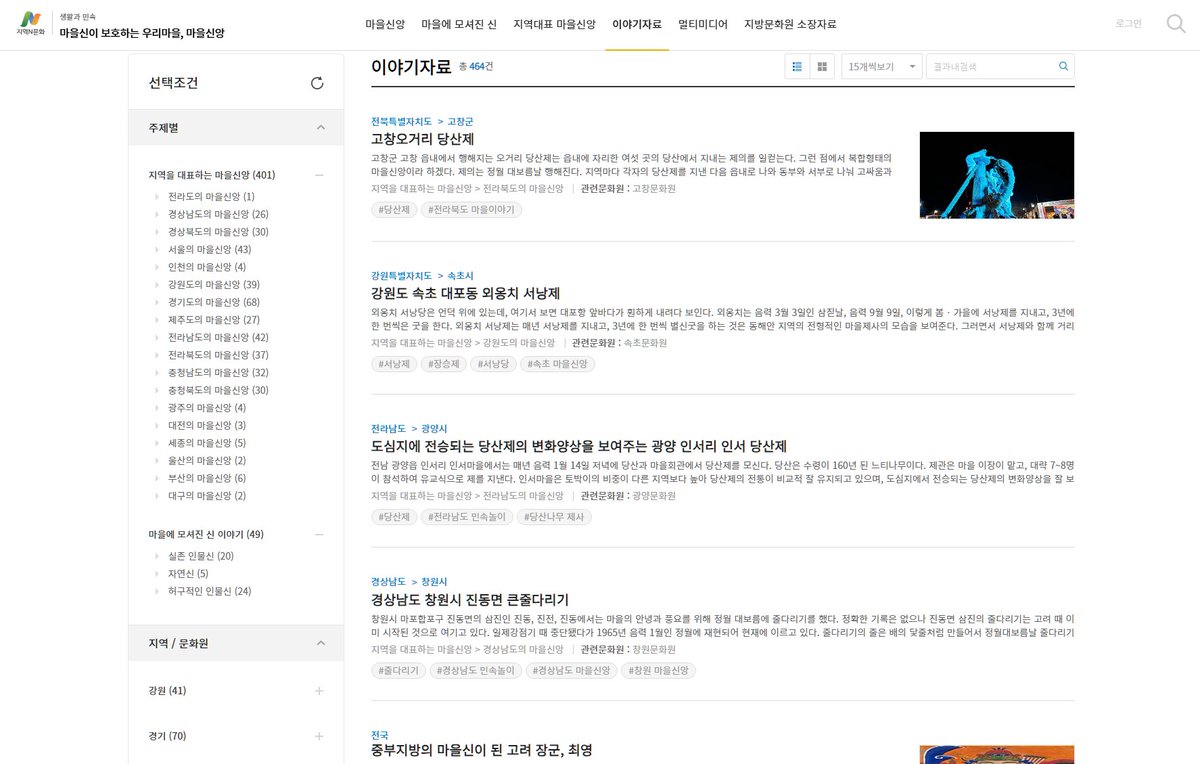Expand the 경기 (70) region with plus
Image resolution: width=1200 pixels, height=764 pixels.
319,736
